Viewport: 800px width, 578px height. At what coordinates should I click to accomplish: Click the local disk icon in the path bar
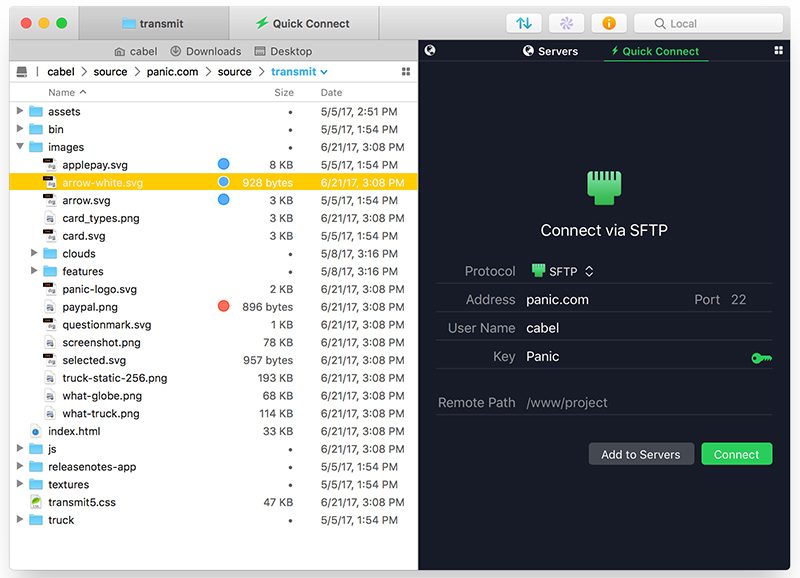point(22,72)
